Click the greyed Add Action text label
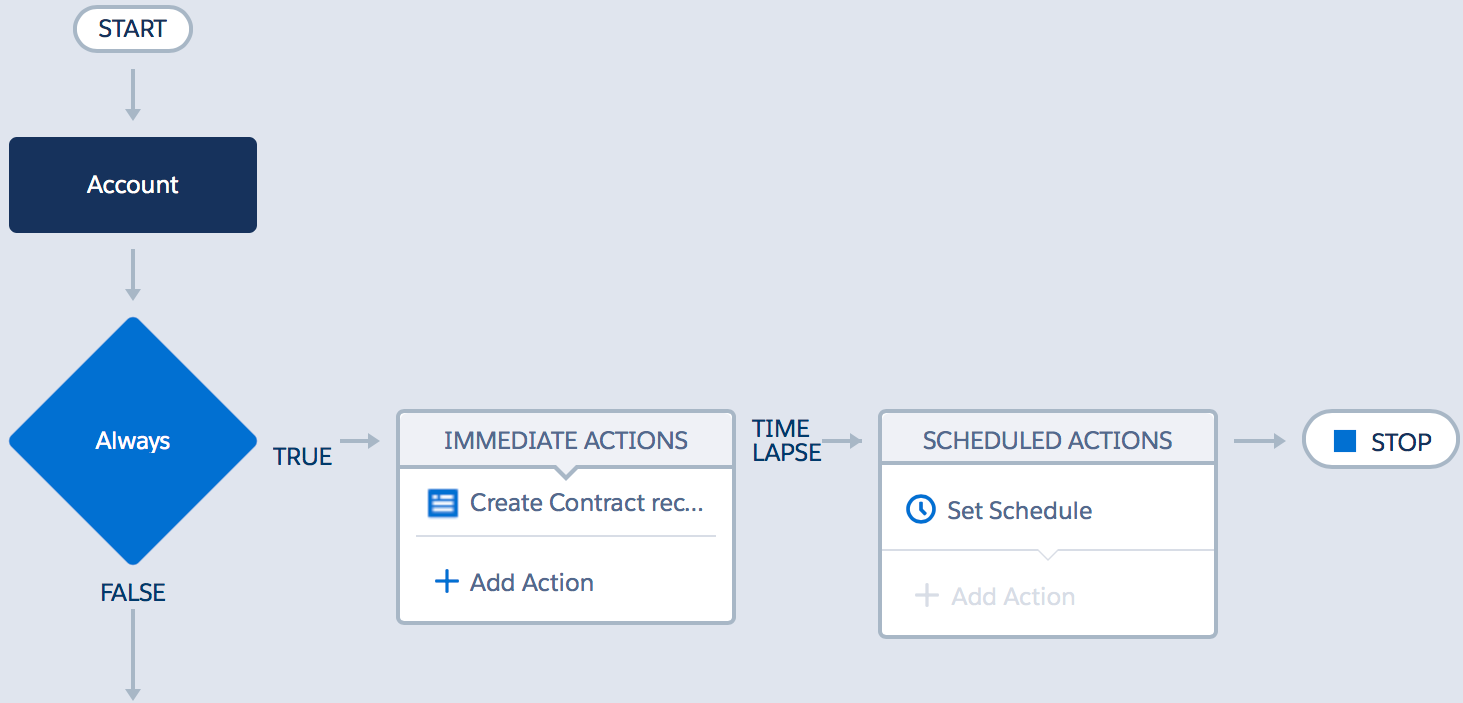Screen dimensions: 1463x703 tap(1013, 597)
